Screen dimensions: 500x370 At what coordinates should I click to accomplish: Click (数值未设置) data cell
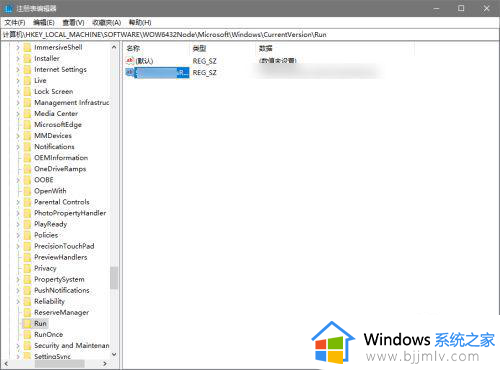click(x=278, y=61)
